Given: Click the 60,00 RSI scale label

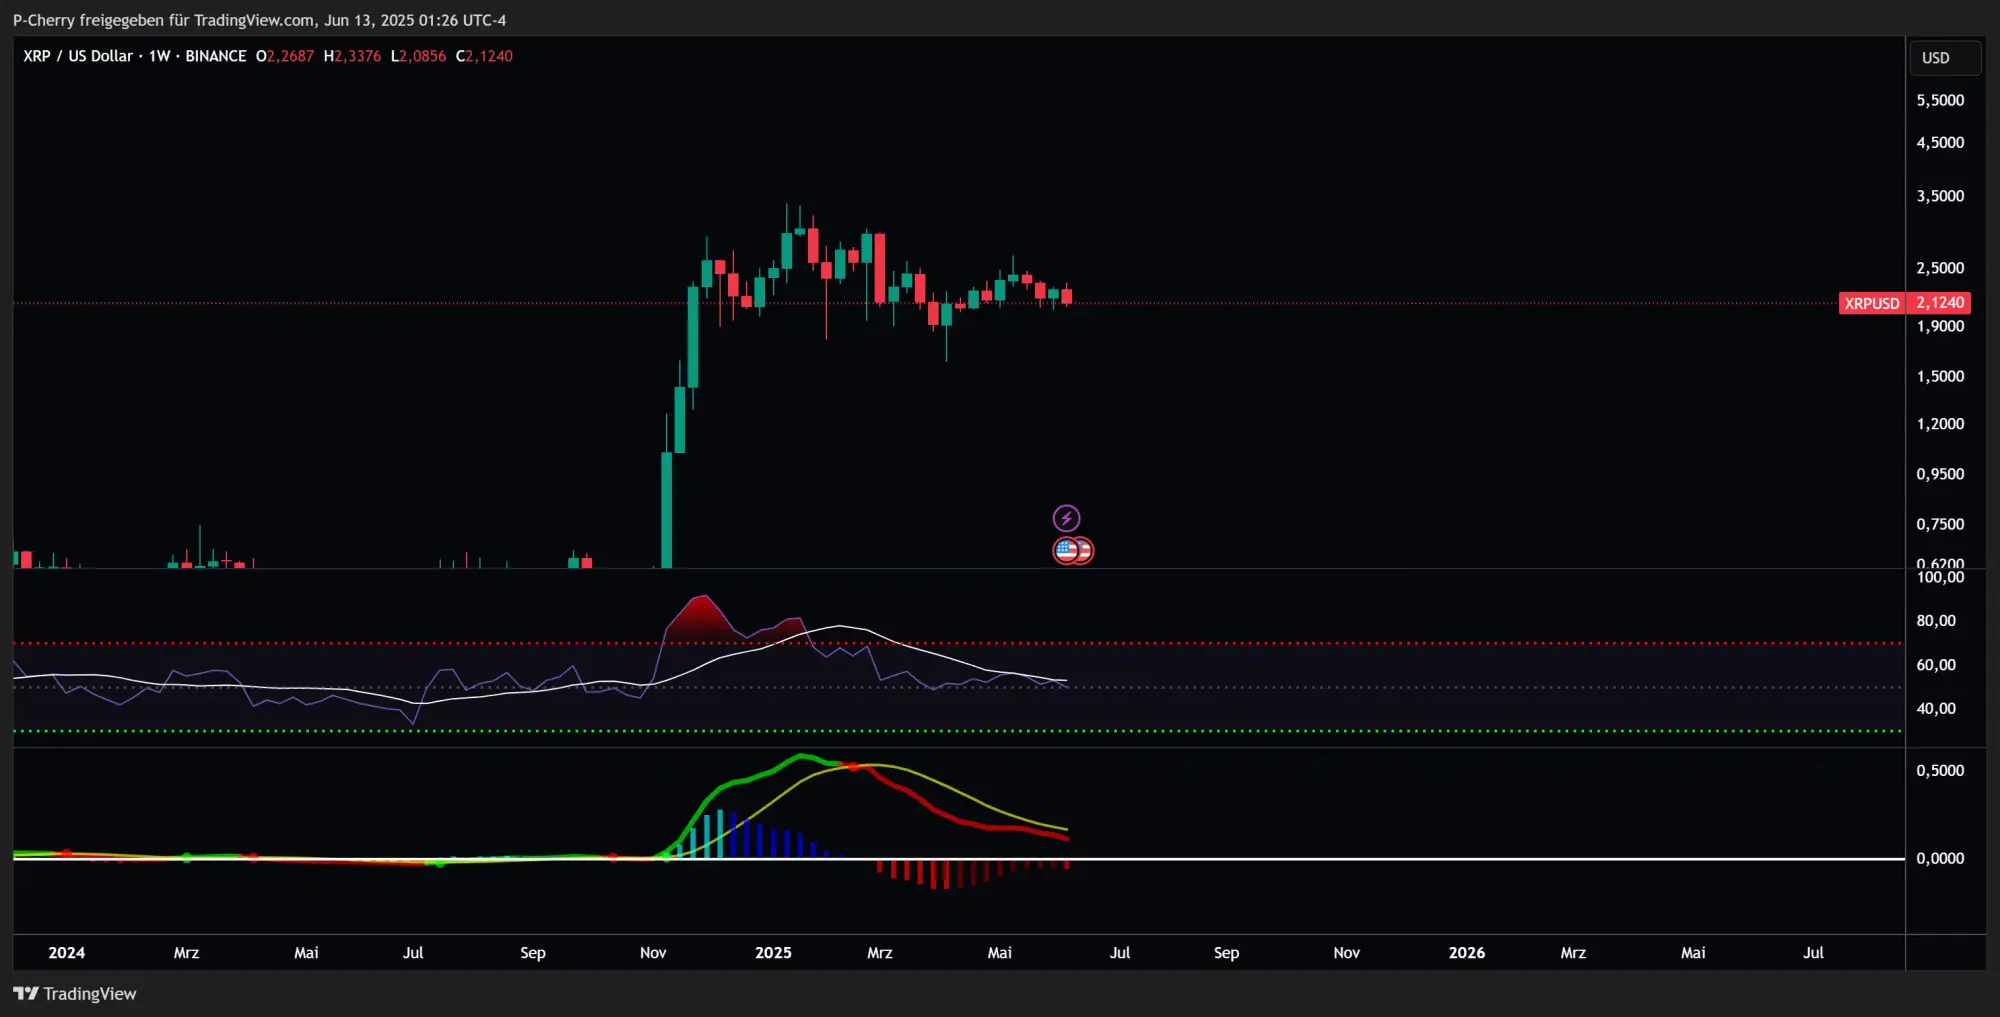Looking at the screenshot, I should point(1936,665).
